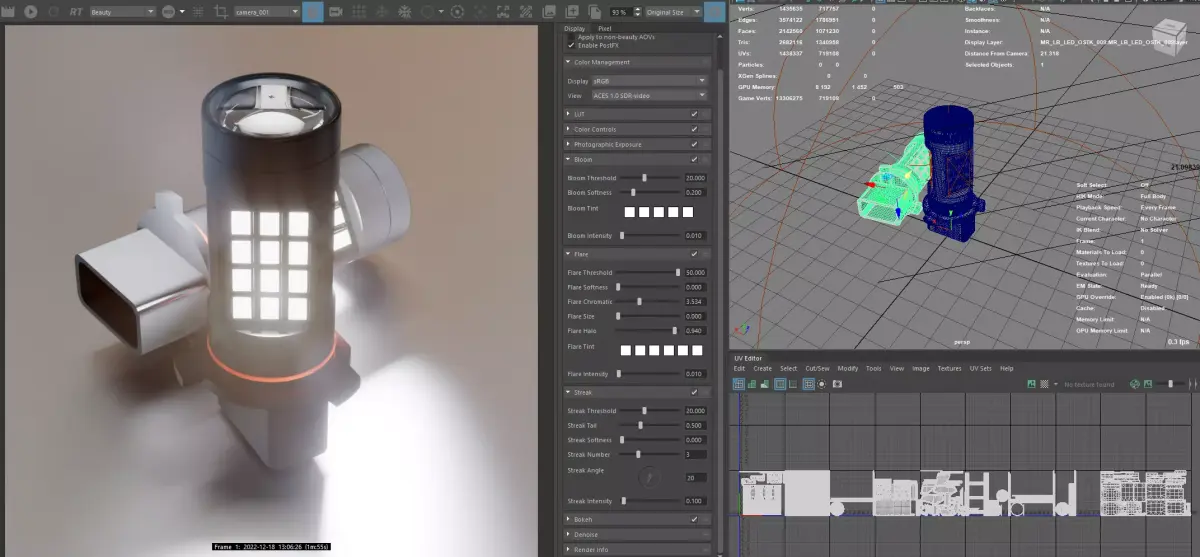The width and height of the screenshot is (1200, 557).
Task: Click the UV snapshot camera icon
Action: 838,384
